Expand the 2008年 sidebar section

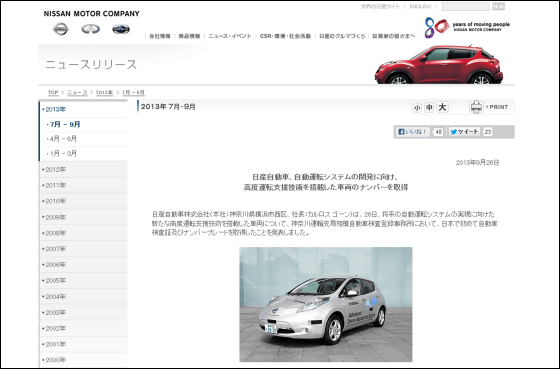[x=83, y=233]
